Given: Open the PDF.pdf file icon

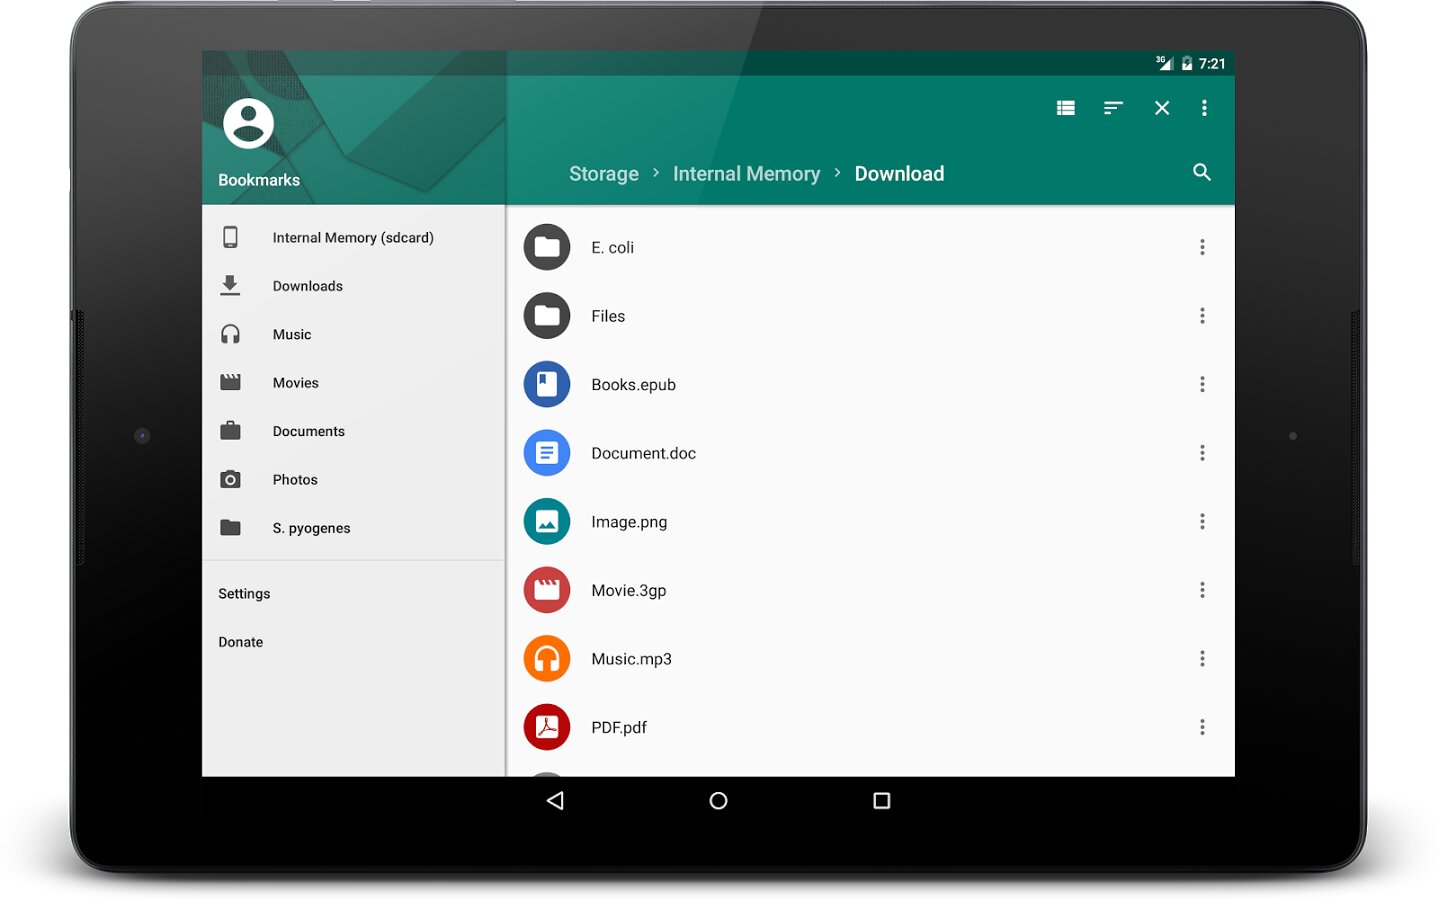Looking at the screenshot, I should (547, 727).
